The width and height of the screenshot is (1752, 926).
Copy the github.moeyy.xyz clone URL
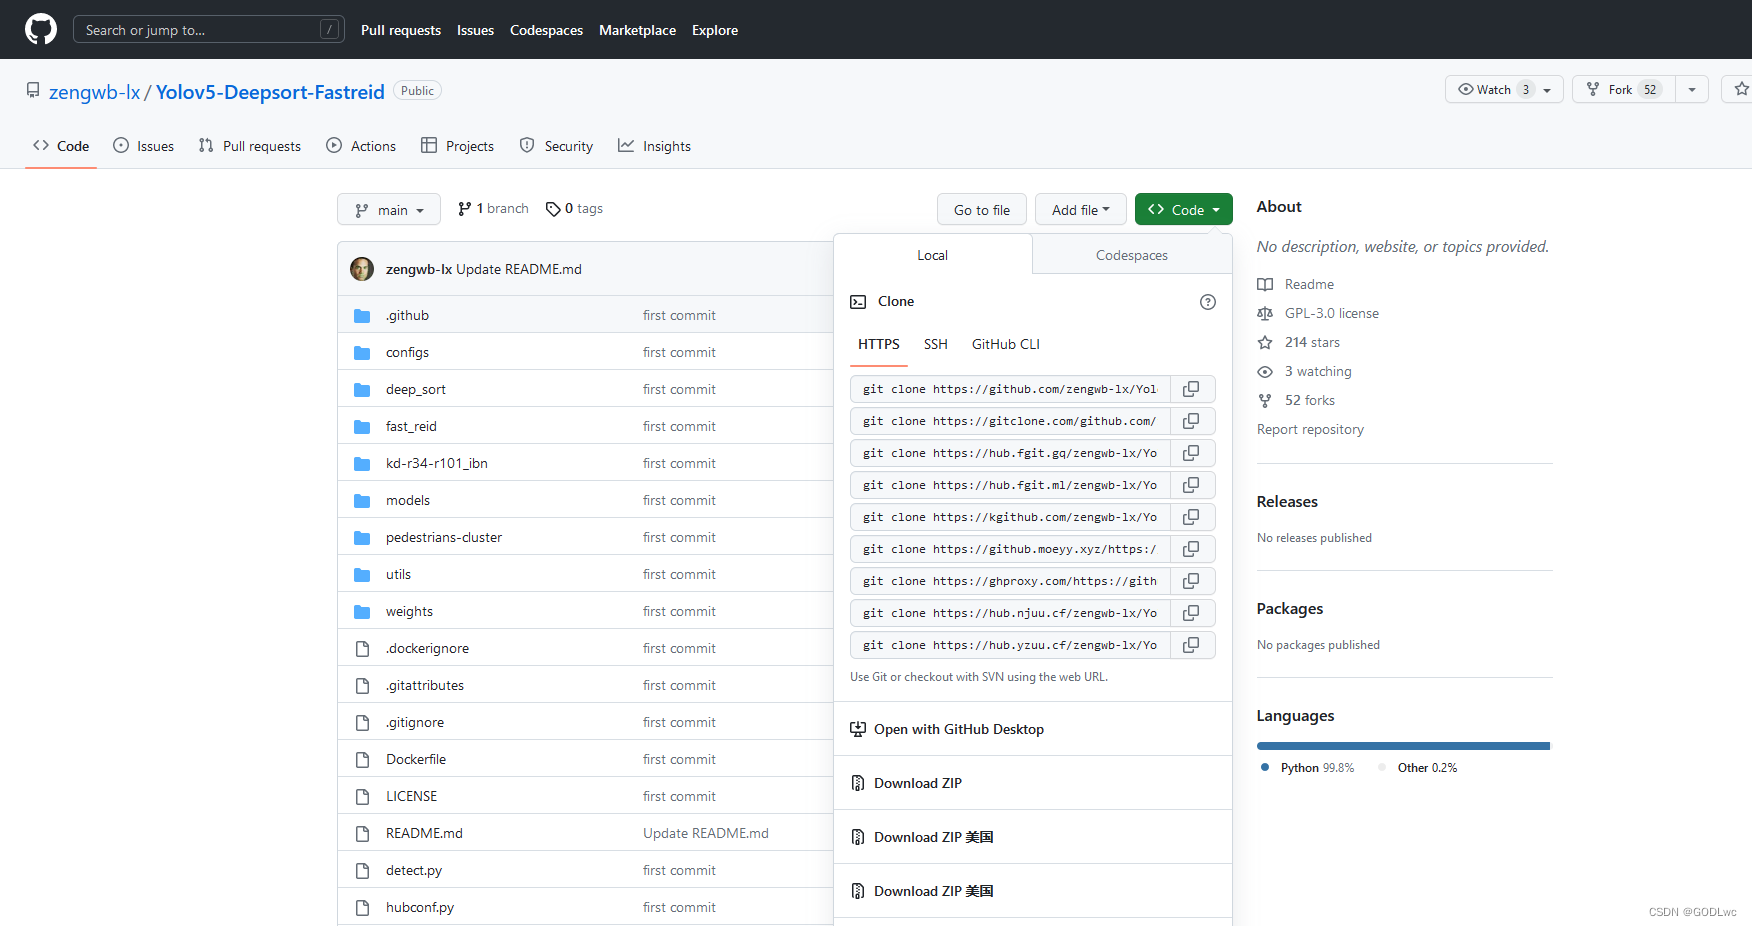tap(1191, 549)
